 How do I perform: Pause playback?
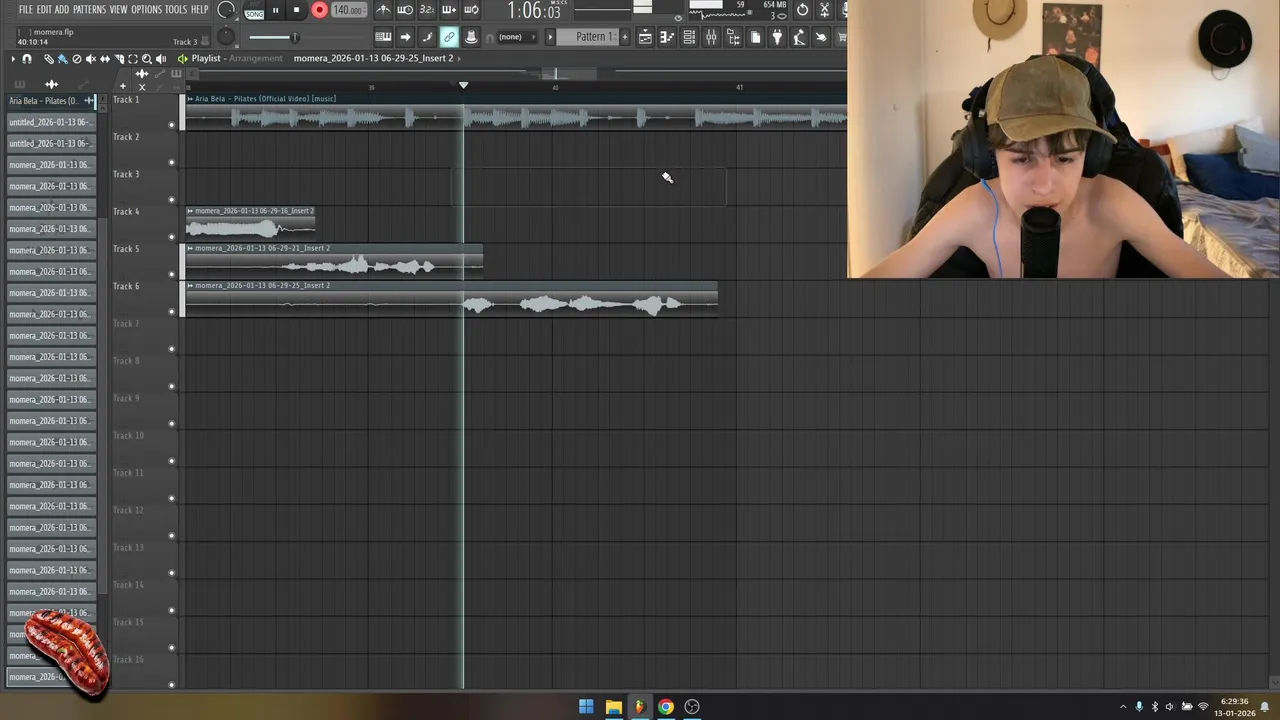(275, 10)
